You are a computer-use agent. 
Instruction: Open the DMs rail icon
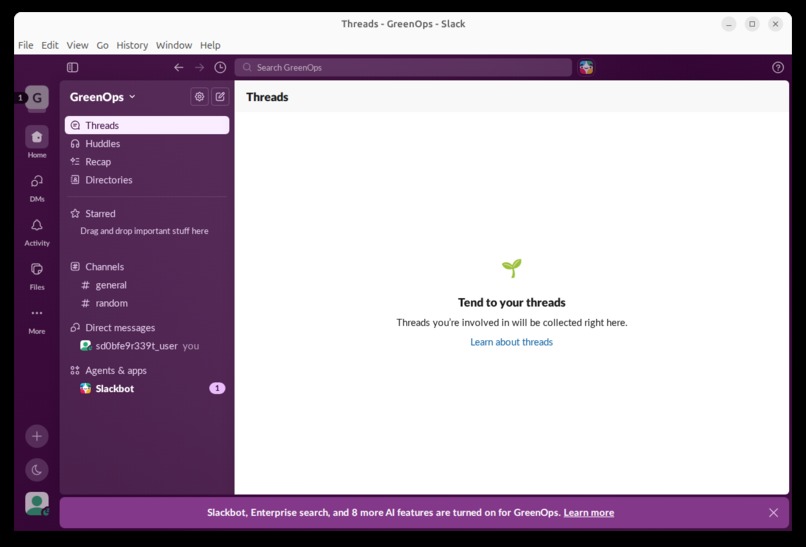click(x=37, y=181)
